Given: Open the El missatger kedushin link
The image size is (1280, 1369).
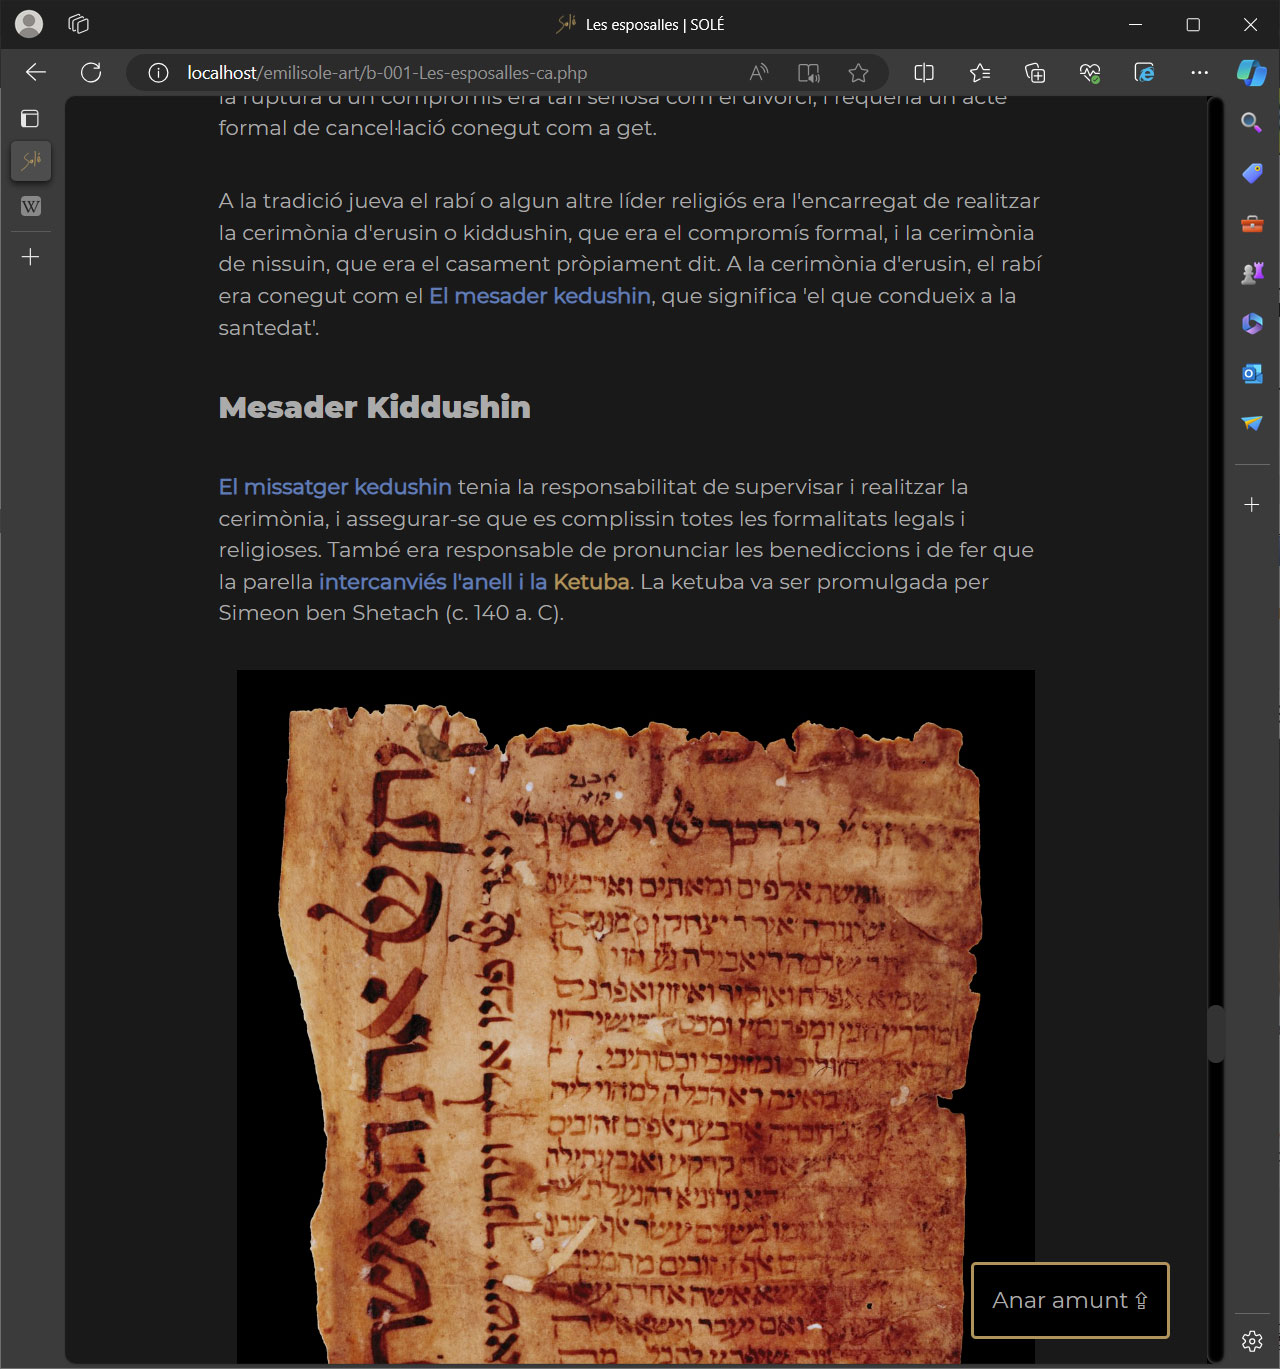Looking at the screenshot, I should point(335,487).
